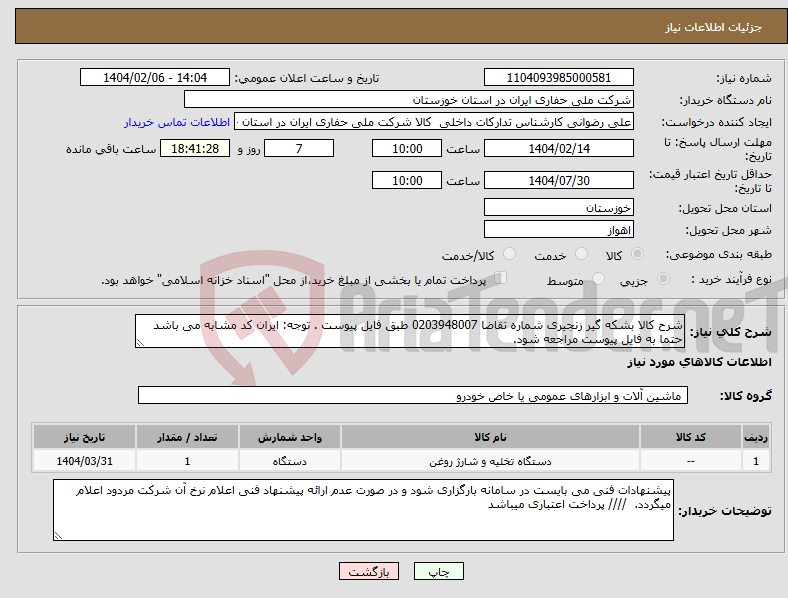Click the response deadline time field 10:00
The height and width of the screenshot is (598, 788).
[x=407, y=149]
